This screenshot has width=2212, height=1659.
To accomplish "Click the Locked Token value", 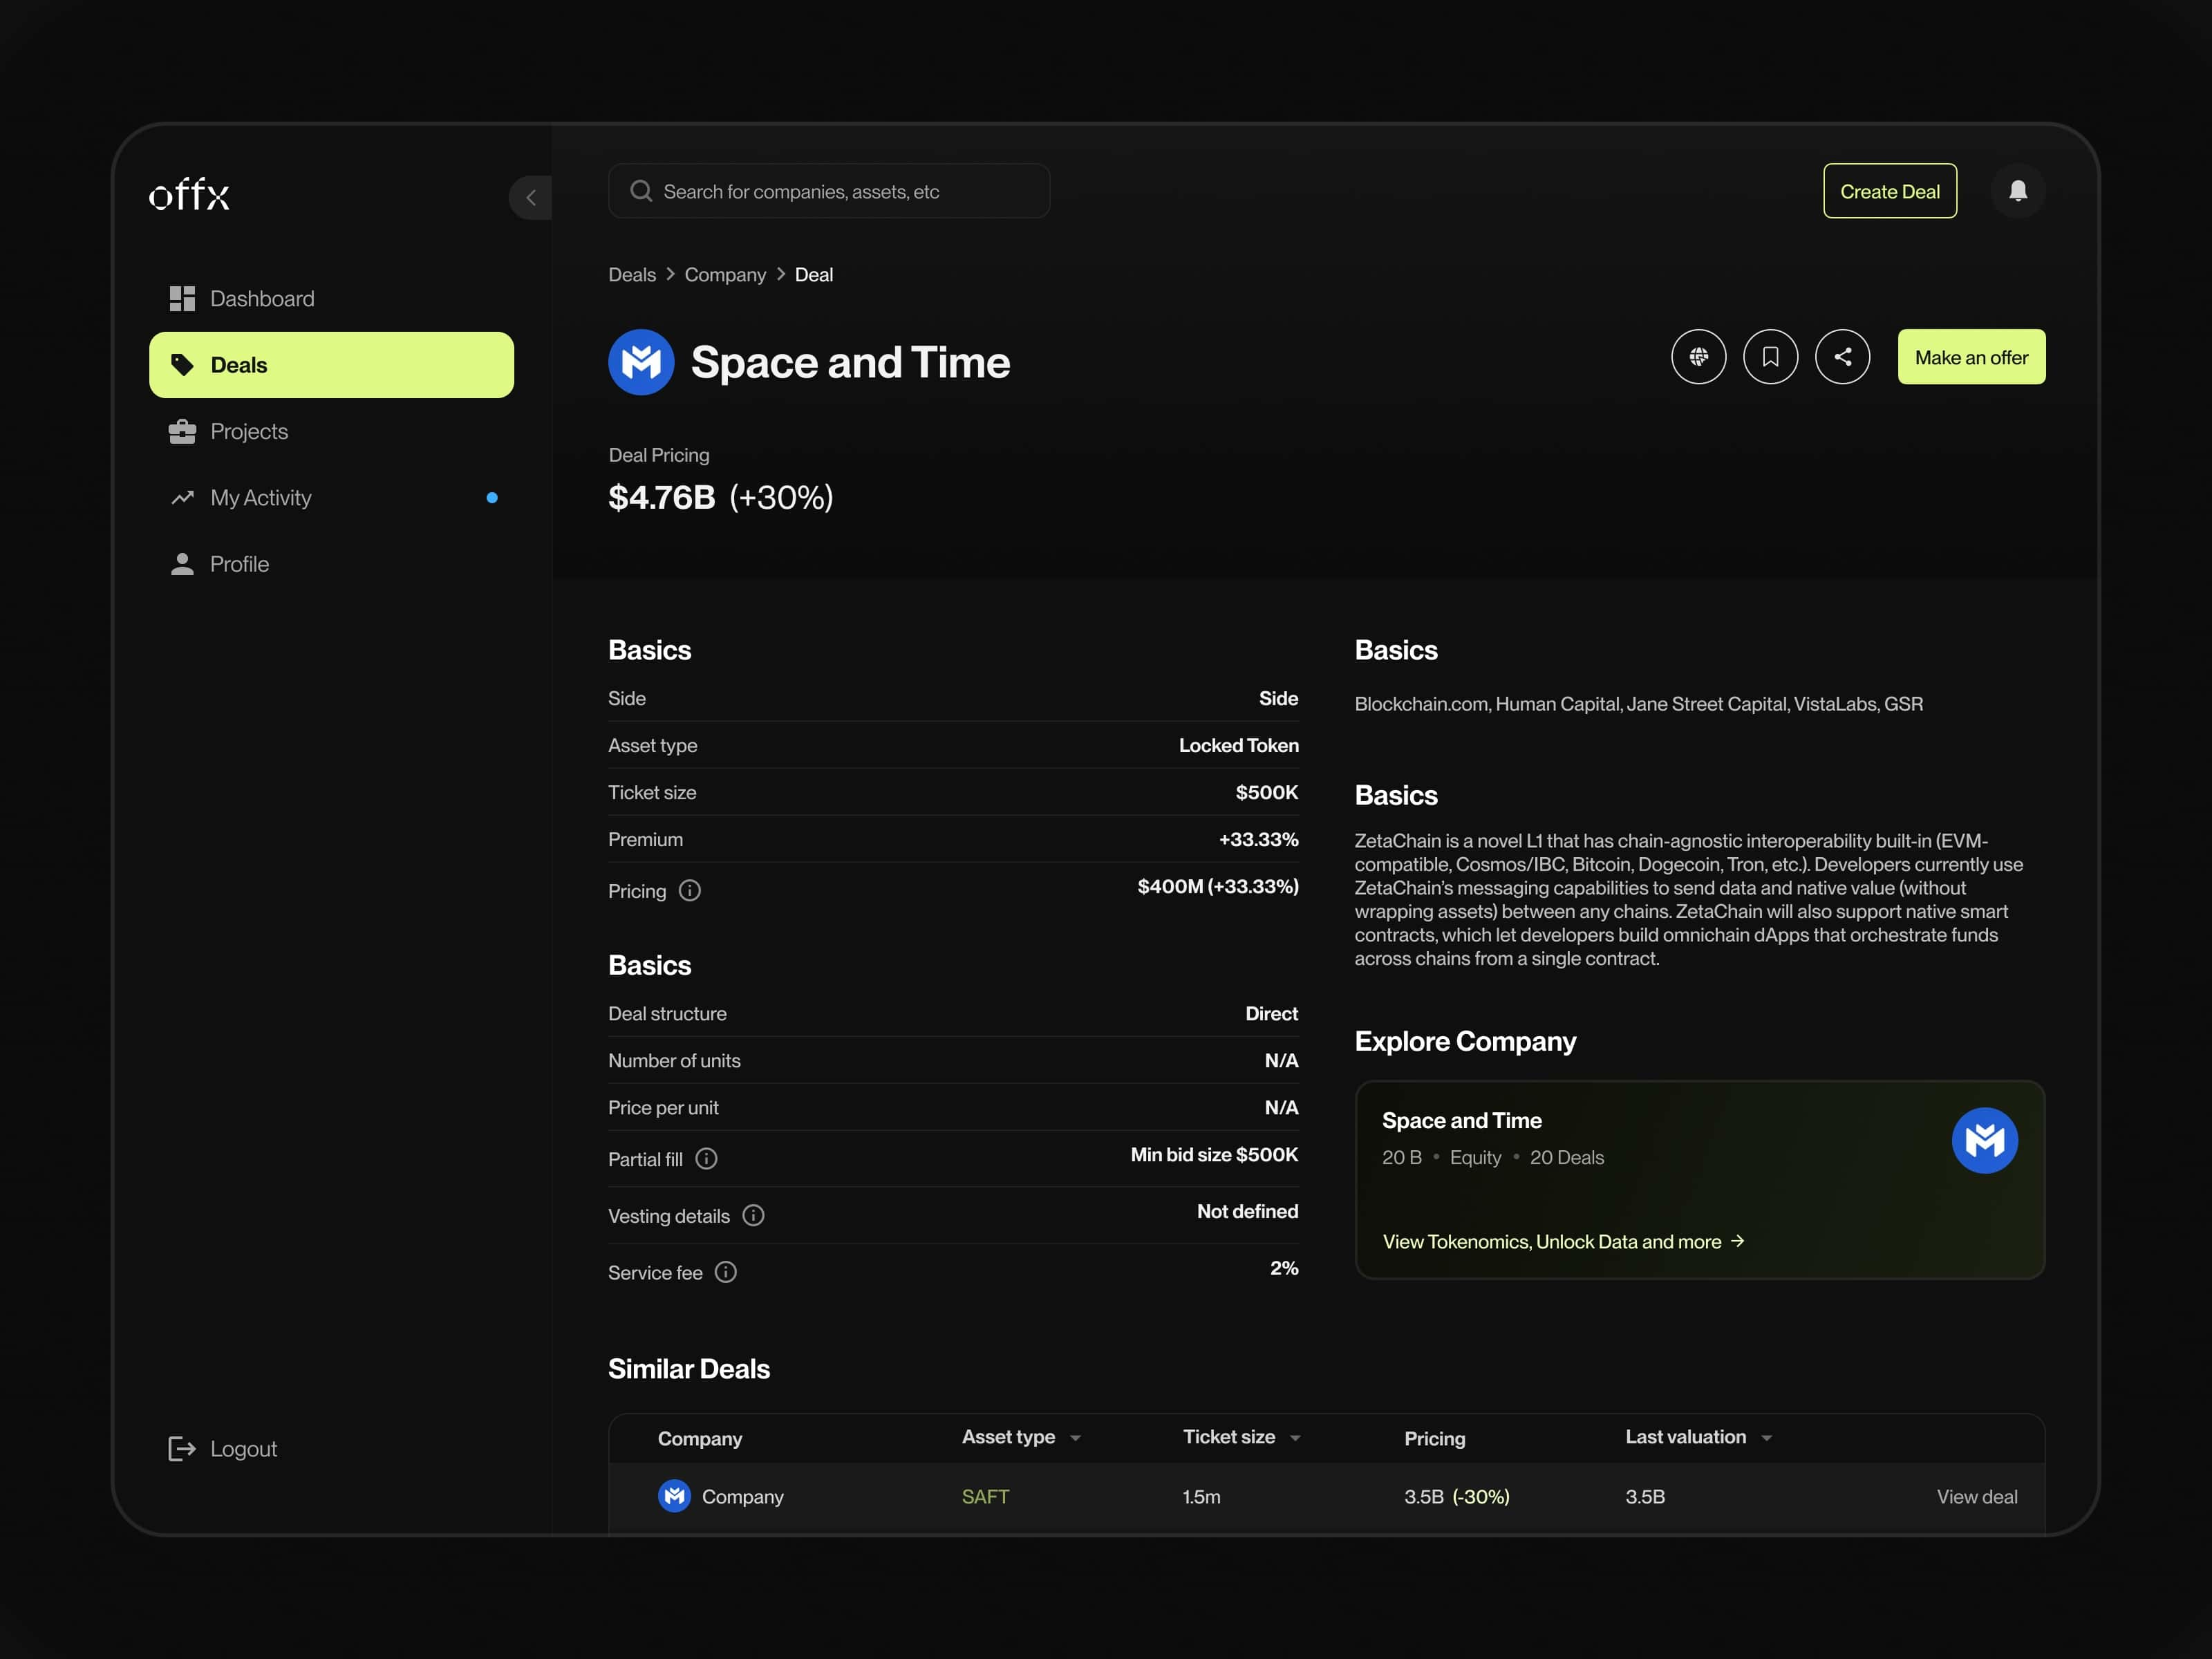I will coord(1239,745).
